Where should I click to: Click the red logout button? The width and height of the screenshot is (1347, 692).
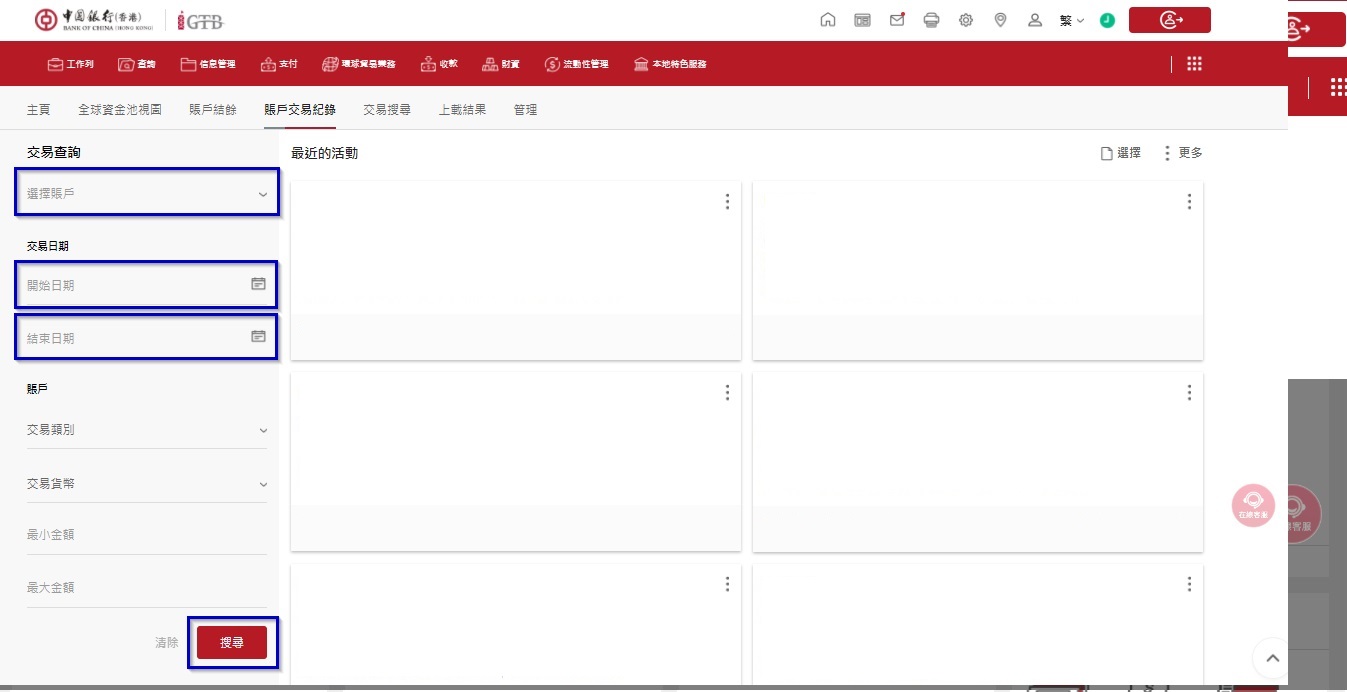[x=1169, y=20]
